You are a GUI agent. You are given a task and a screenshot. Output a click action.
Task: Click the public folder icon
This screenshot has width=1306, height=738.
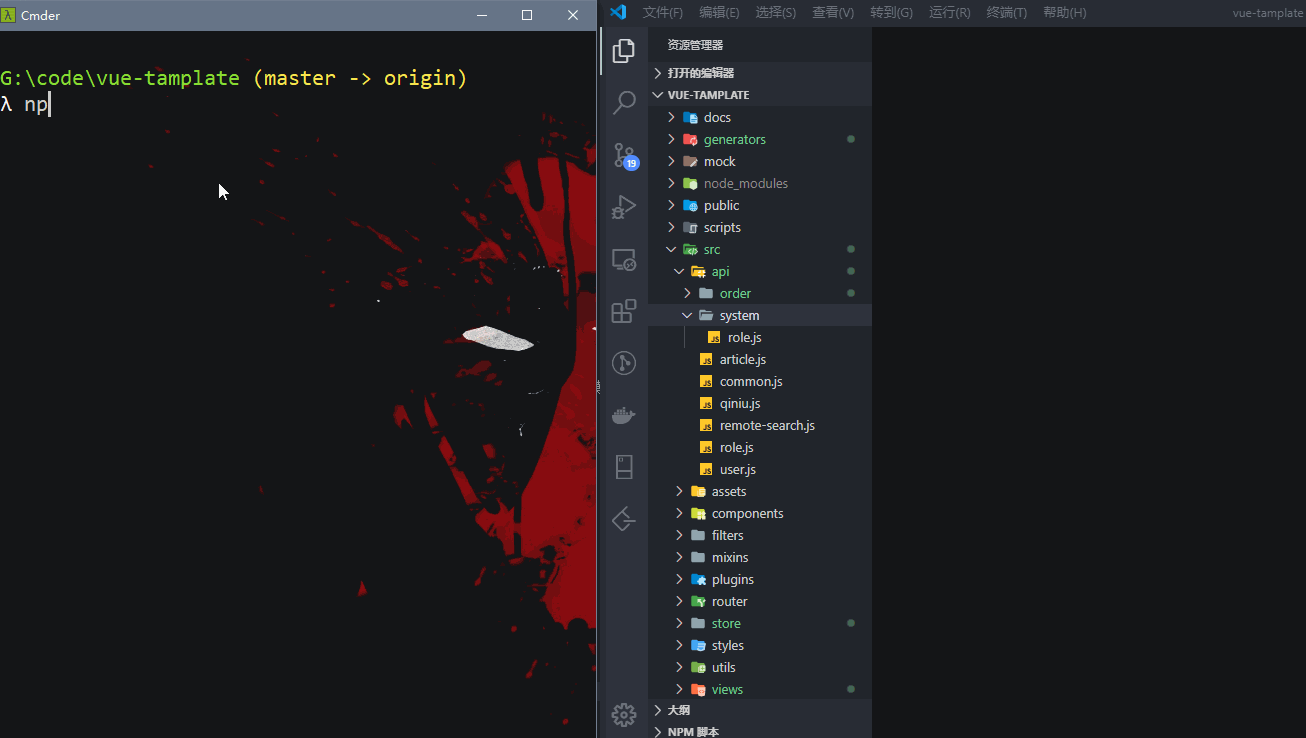click(690, 206)
